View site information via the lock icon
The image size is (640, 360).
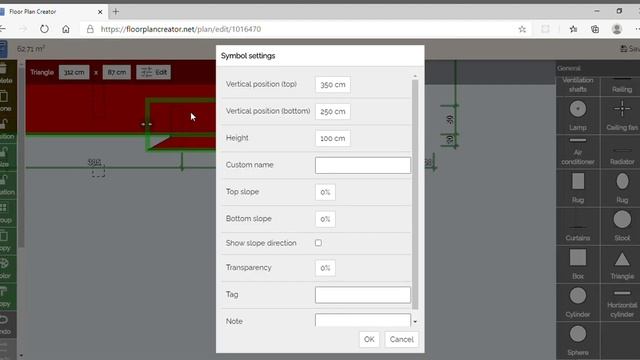tap(90, 29)
